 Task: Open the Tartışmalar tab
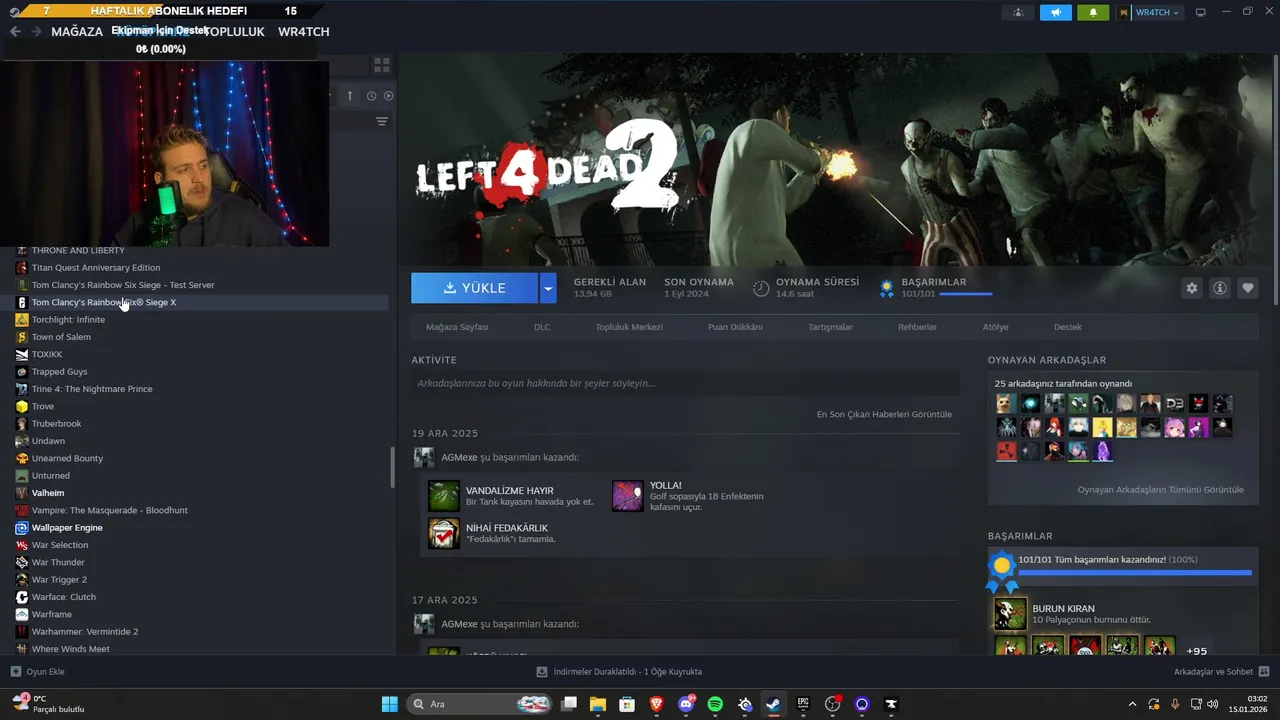(830, 327)
